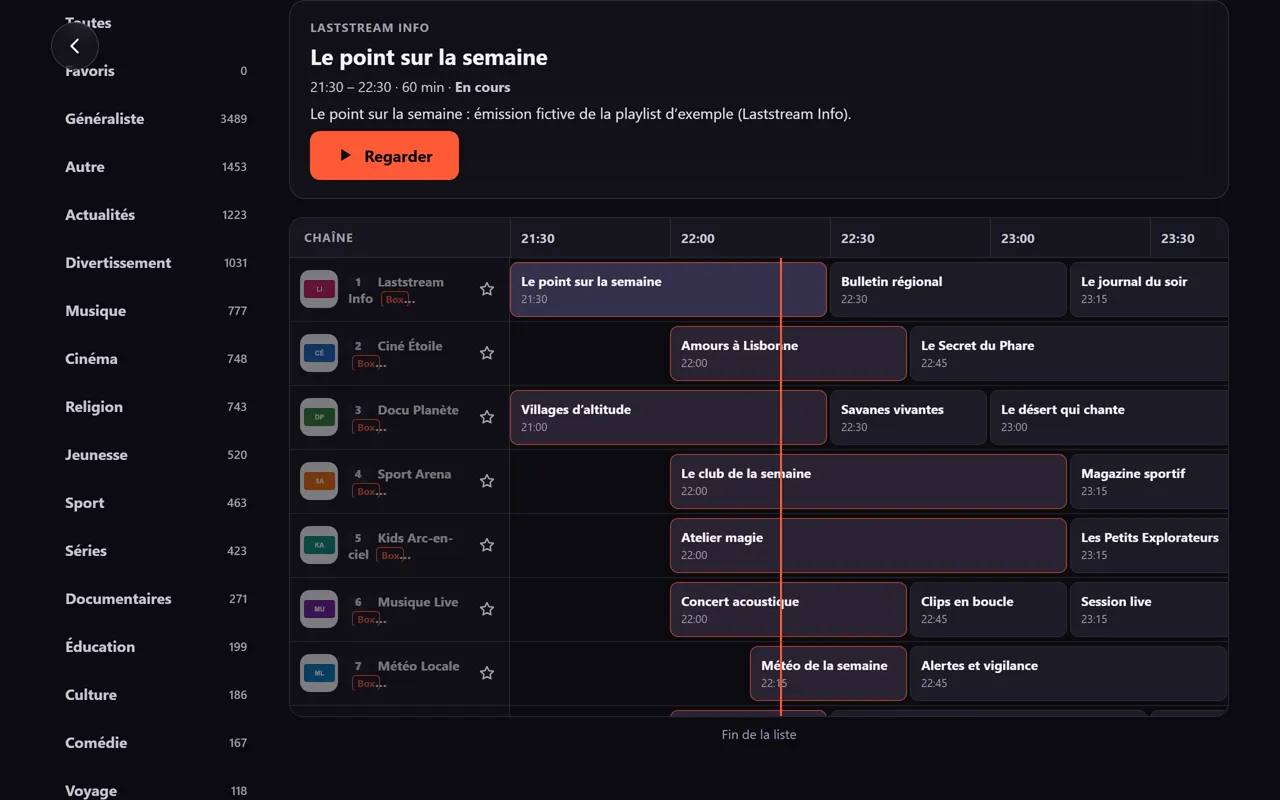1280x800 pixels.
Task: Open the Concert acoustique program
Action: pyautogui.click(x=788, y=610)
